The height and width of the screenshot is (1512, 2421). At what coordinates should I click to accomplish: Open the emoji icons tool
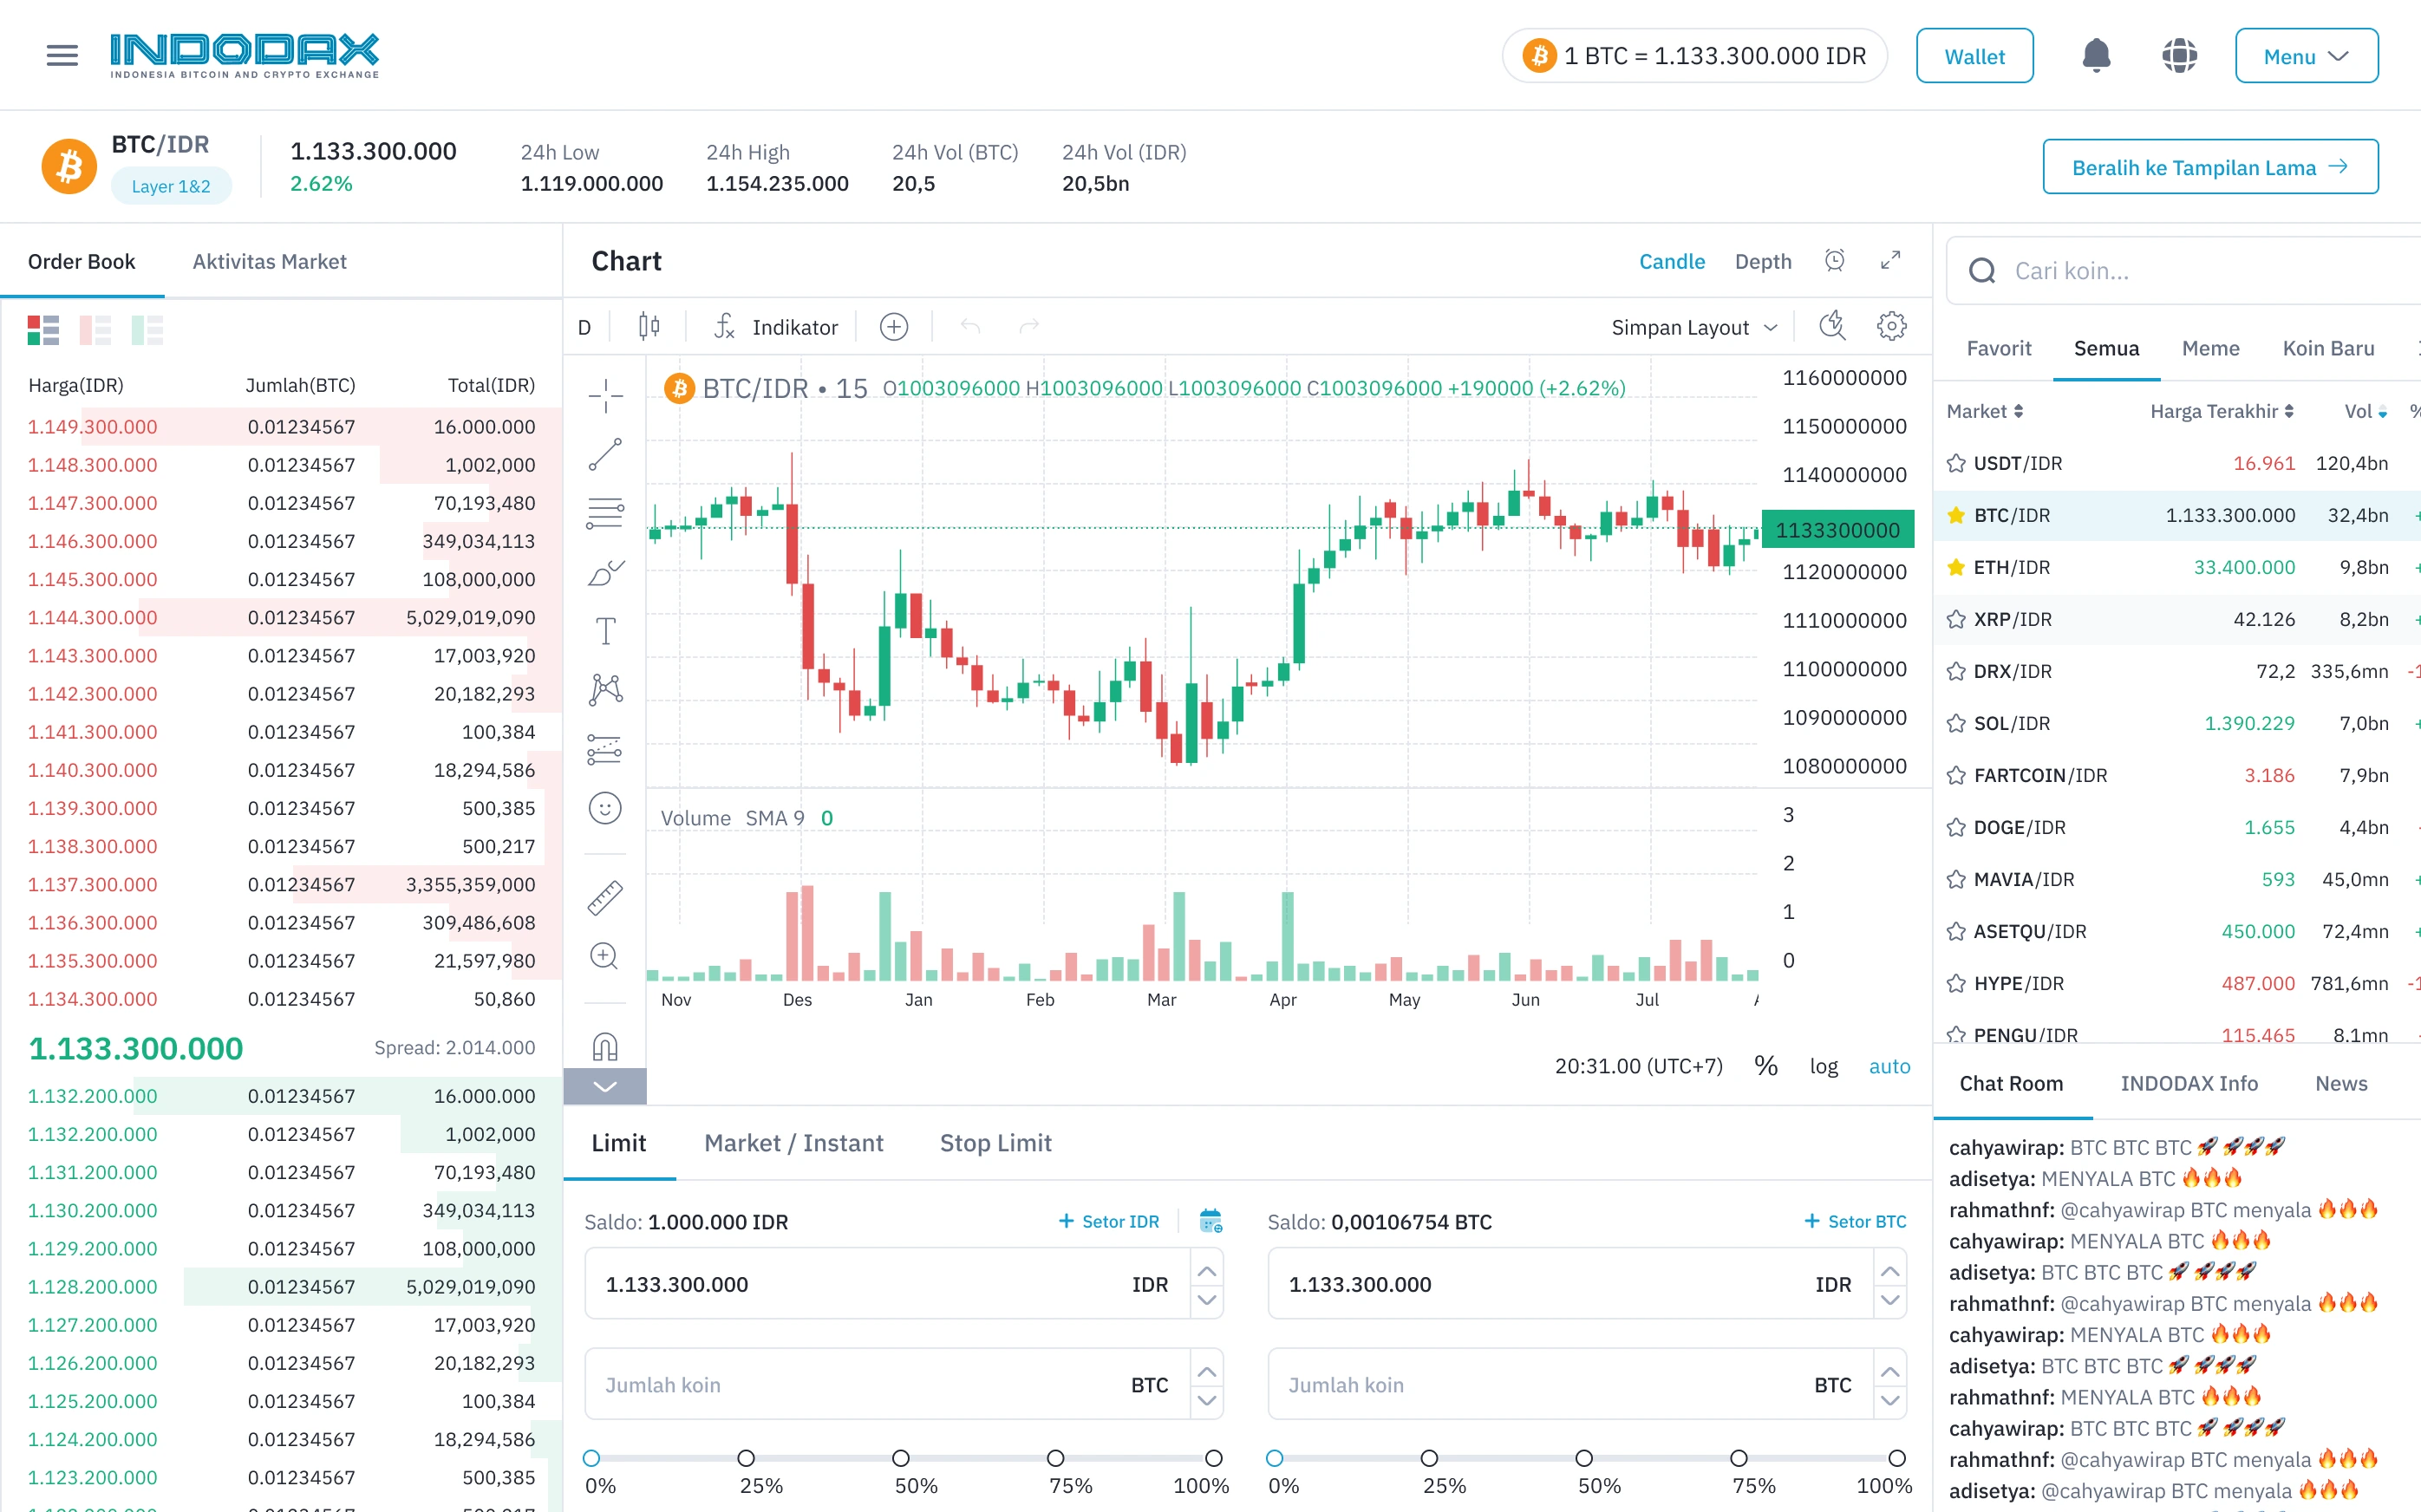coord(605,808)
